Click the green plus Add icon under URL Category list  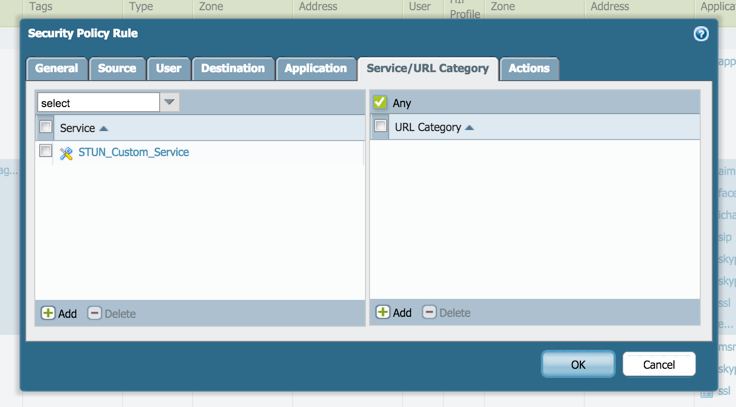click(x=383, y=312)
